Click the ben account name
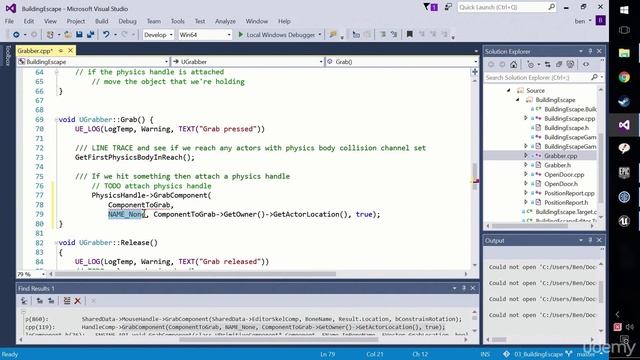This screenshot has width=640, height=360. pos(580,21)
